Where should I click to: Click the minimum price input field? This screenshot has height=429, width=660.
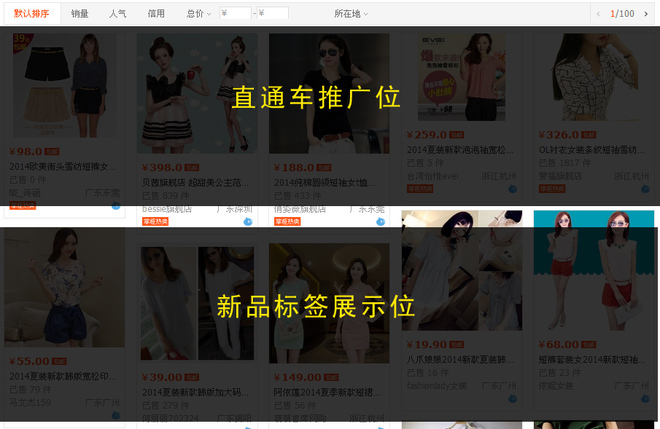[235, 13]
